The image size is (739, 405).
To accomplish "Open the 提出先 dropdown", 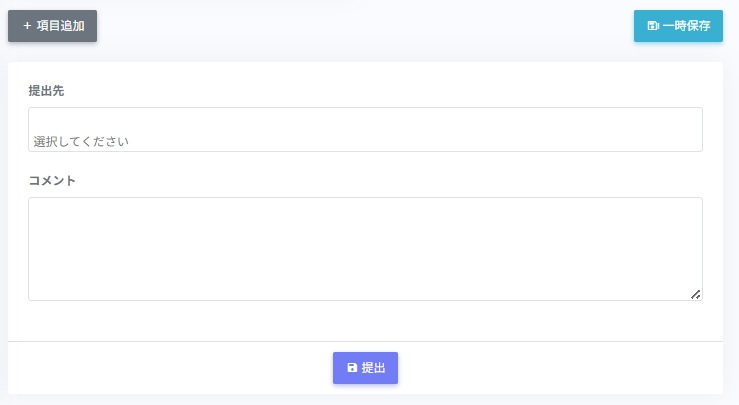I will [x=365, y=130].
